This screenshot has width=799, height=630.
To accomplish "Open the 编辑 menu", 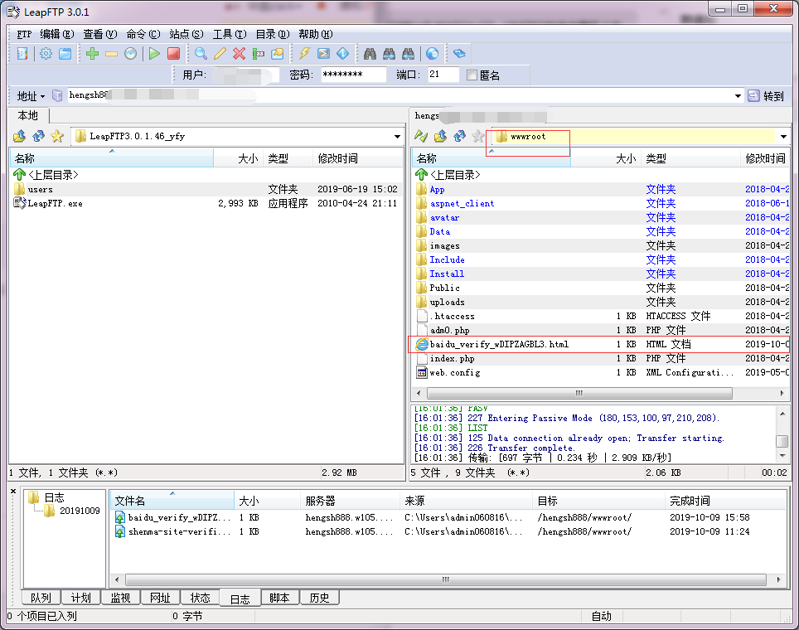I will click(57, 34).
